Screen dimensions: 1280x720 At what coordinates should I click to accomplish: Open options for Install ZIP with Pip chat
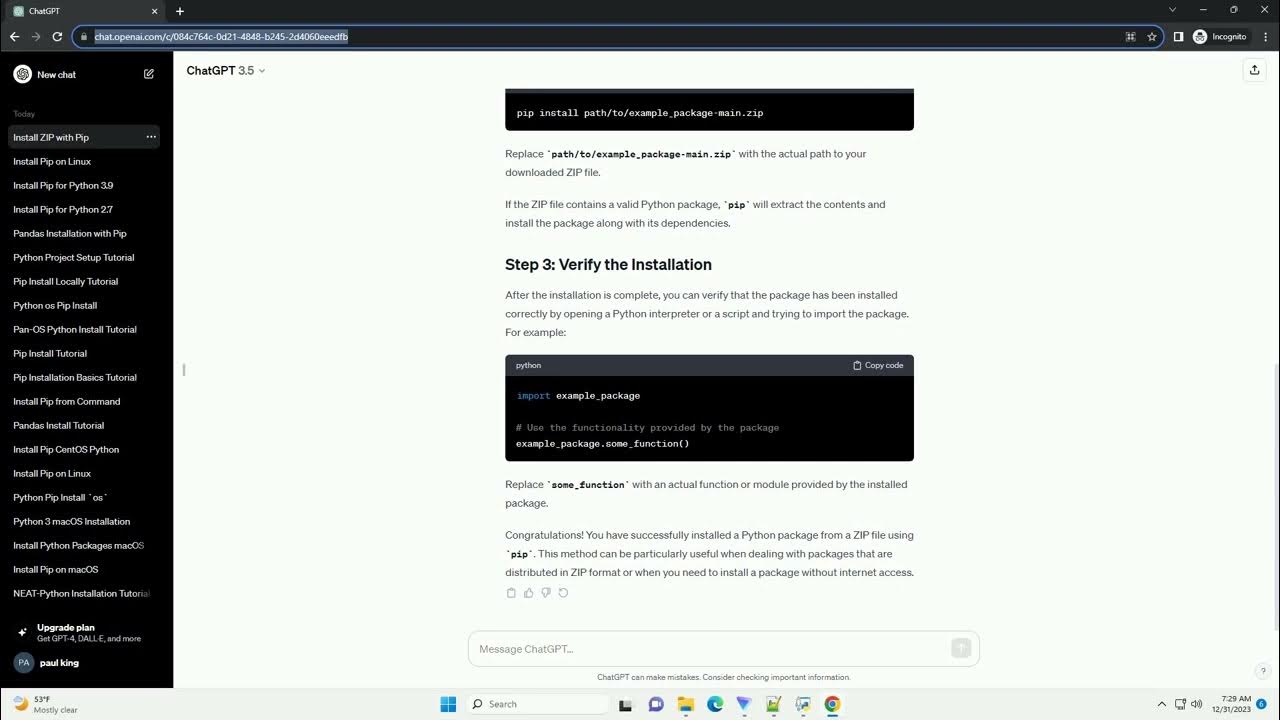[x=151, y=137]
